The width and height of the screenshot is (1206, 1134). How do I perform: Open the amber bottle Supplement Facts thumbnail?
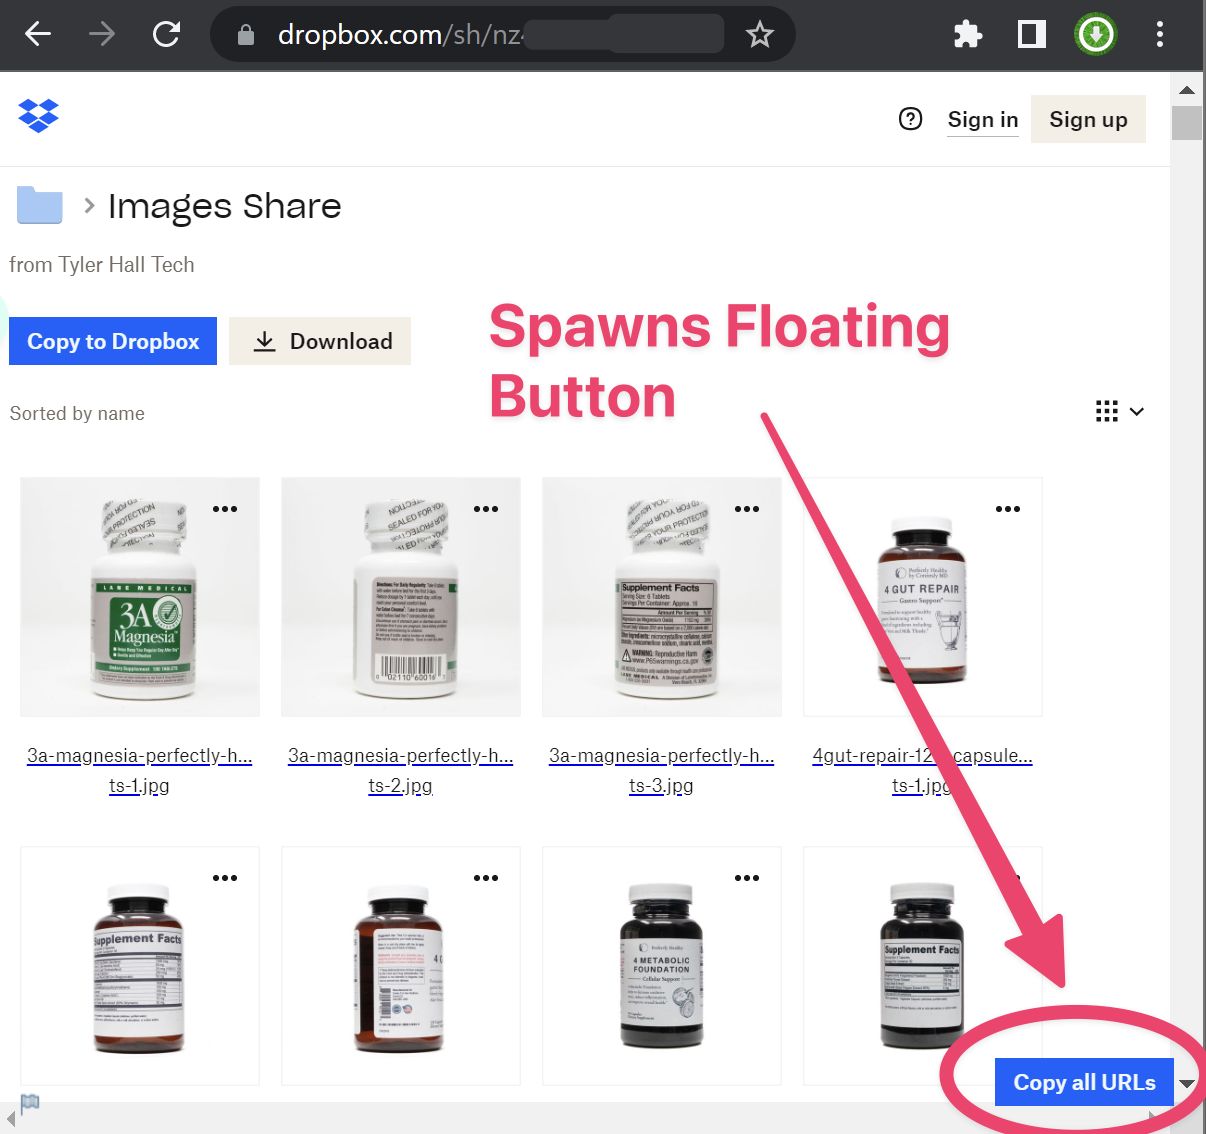140,966
